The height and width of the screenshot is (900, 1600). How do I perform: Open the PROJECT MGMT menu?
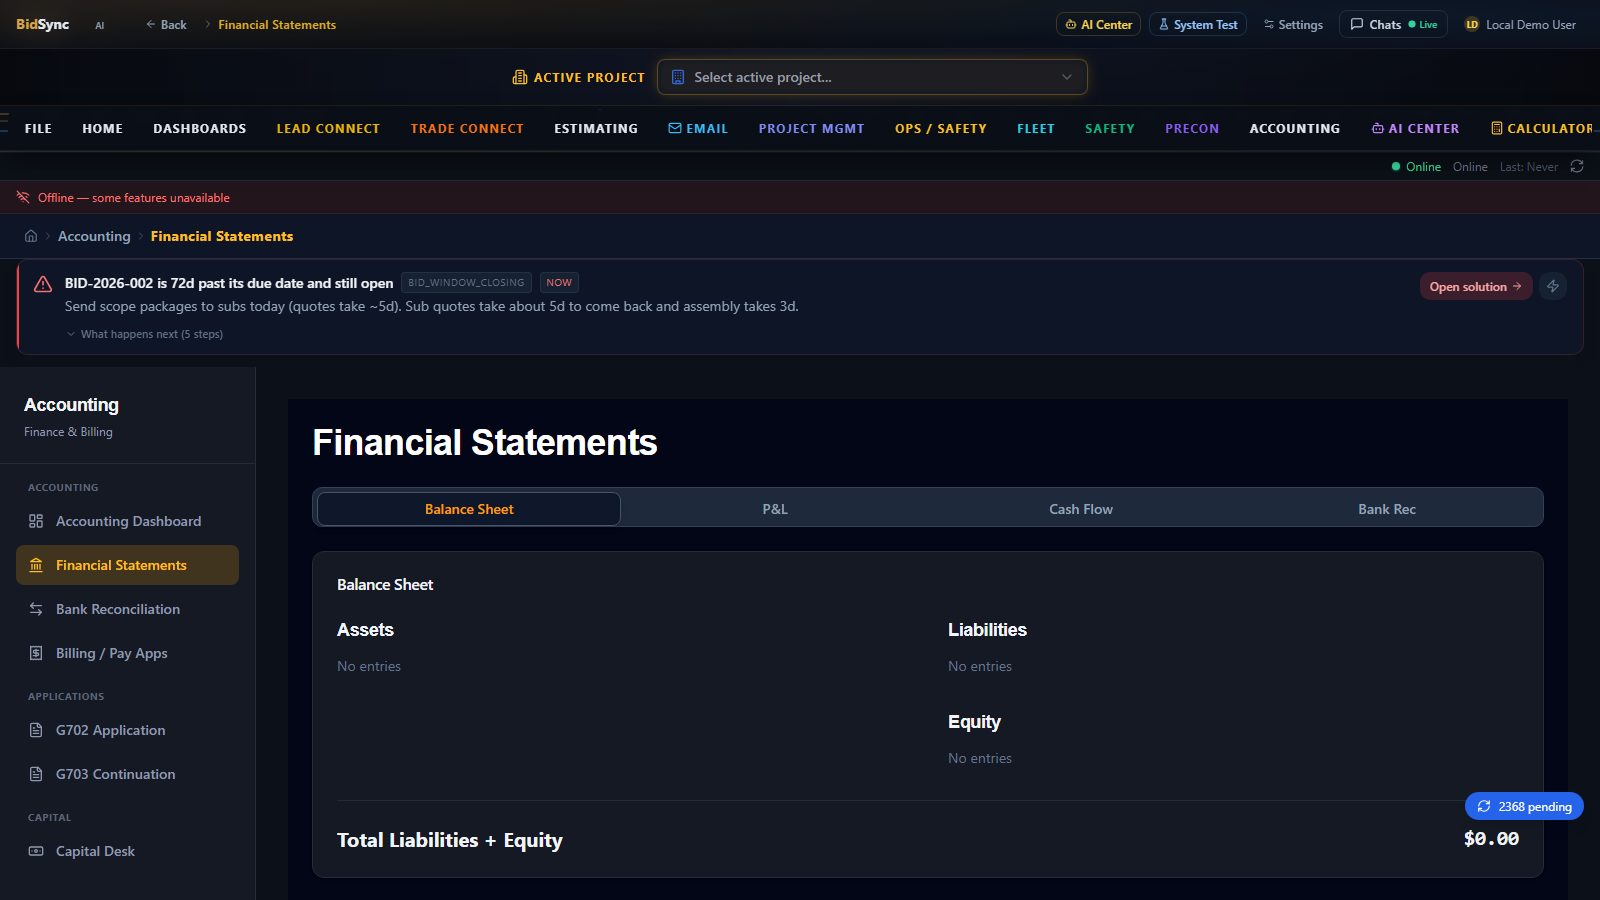coord(811,128)
